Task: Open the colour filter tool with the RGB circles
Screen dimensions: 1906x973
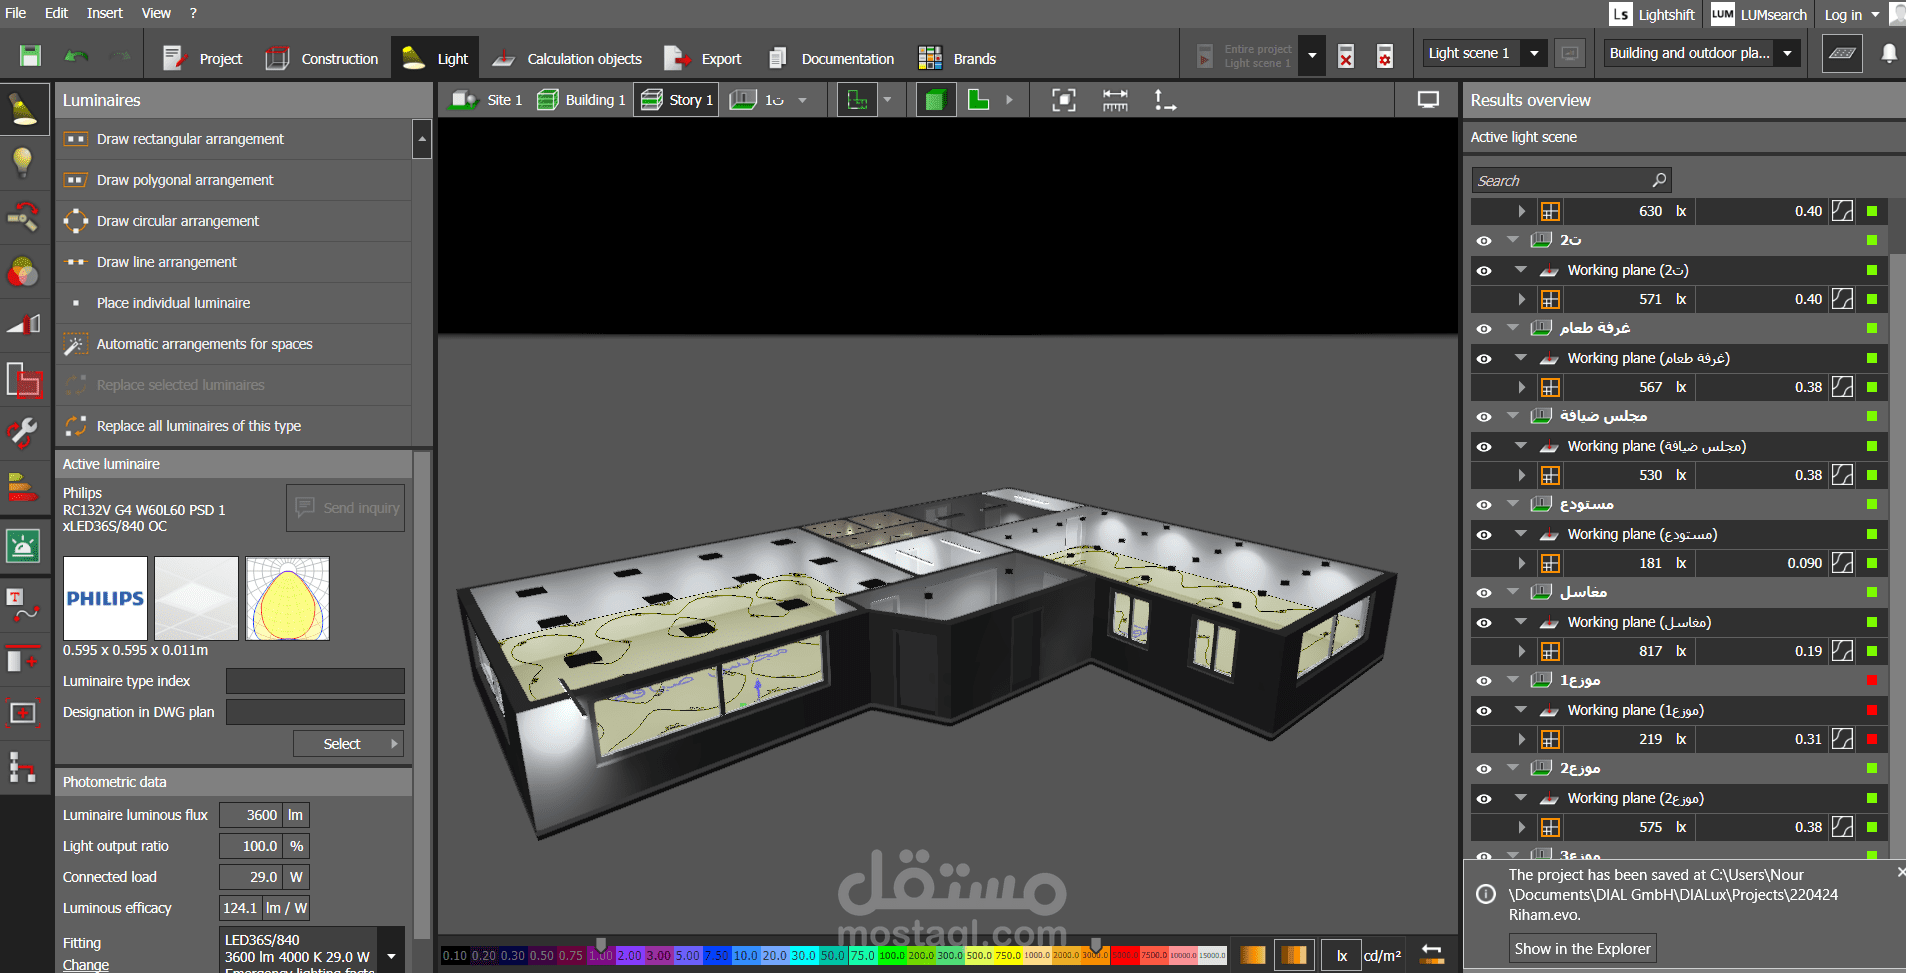Action: (23, 272)
